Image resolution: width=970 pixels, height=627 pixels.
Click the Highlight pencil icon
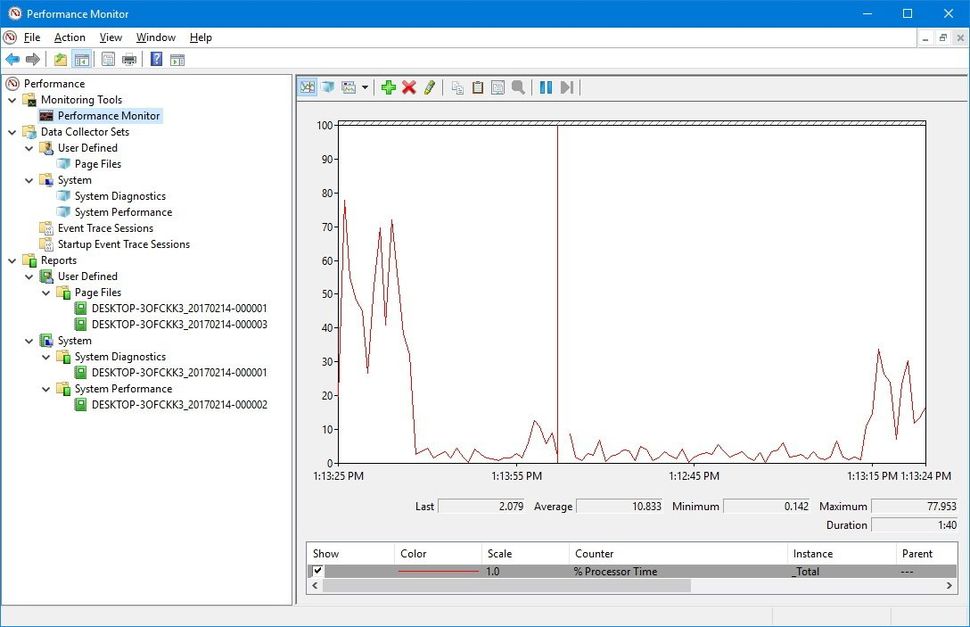point(429,87)
